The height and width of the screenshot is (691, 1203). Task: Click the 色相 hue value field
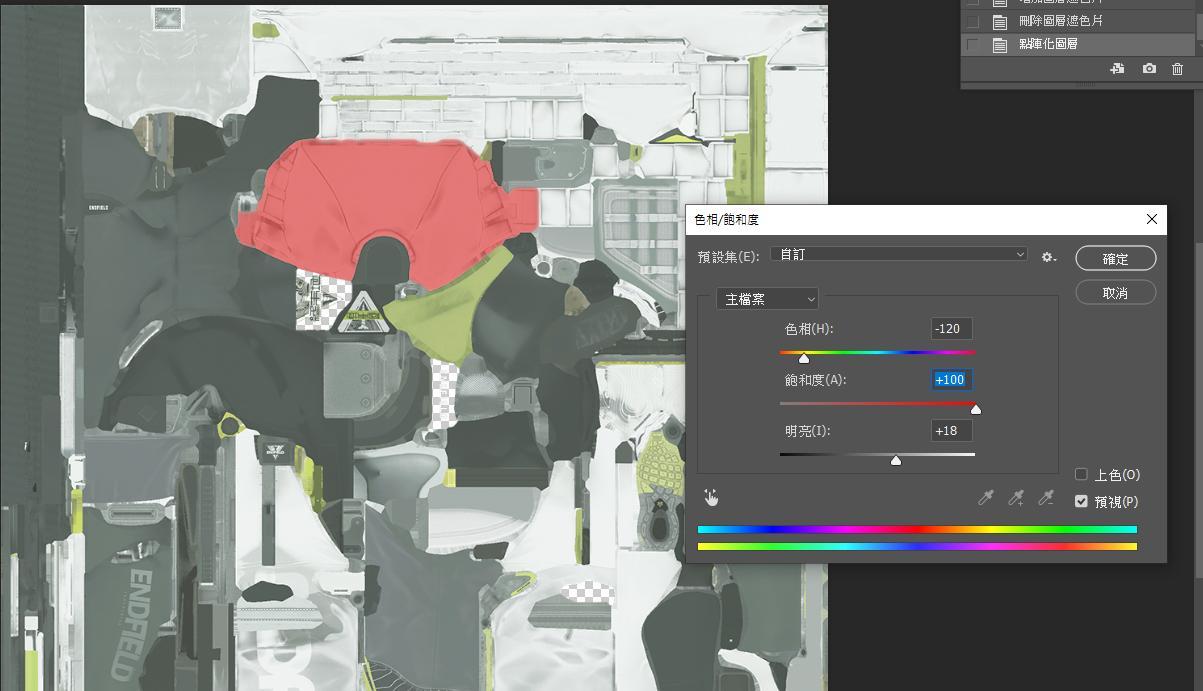[x=951, y=329]
